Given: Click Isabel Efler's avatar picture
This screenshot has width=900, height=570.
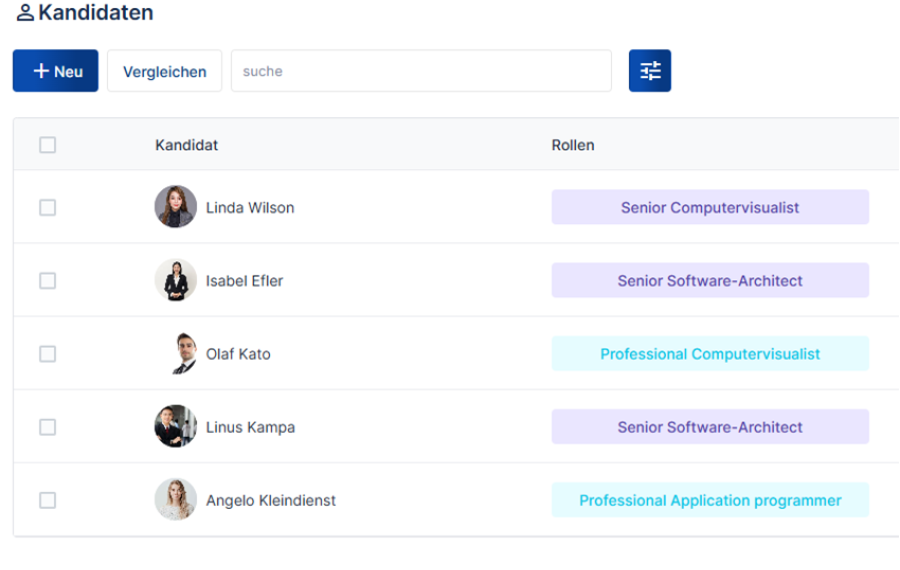Looking at the screenshot, I should (175, 280).
